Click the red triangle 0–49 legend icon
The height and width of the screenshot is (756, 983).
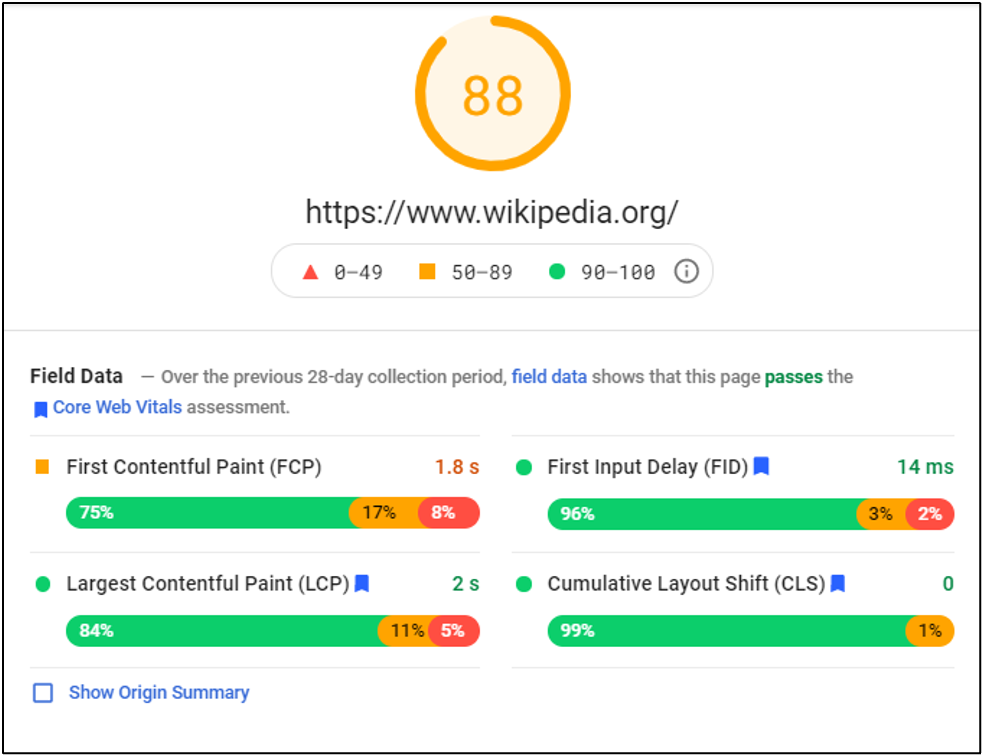tap(310, 272)
